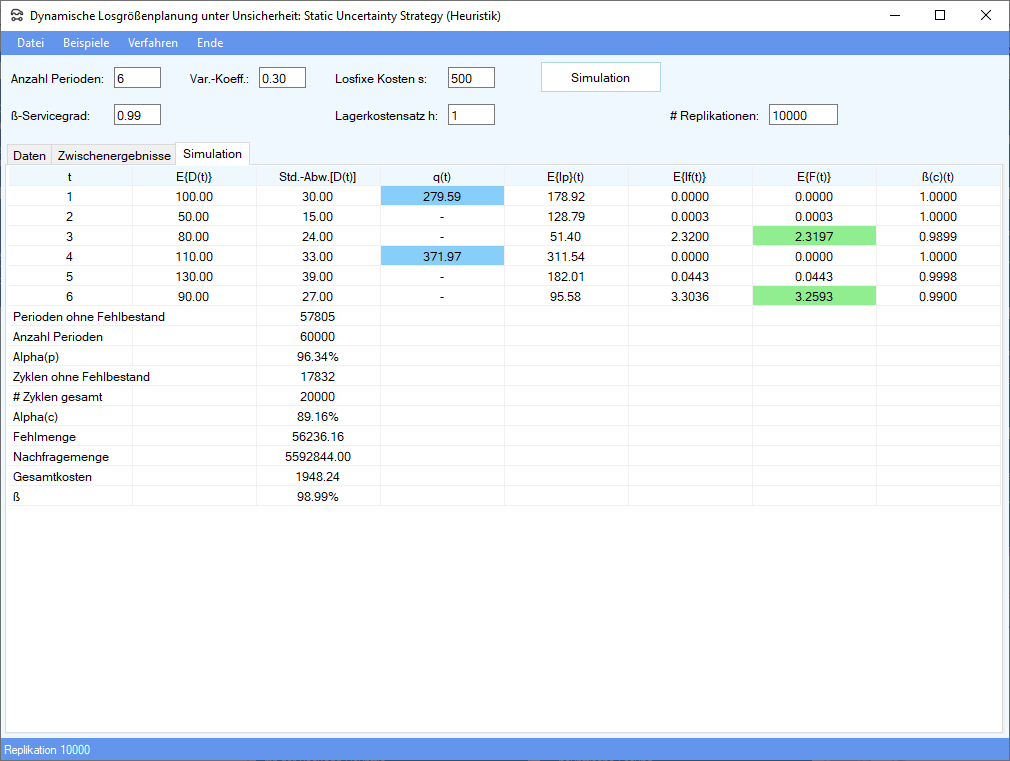This screenshot has height=761, width=1010.
Task: Click the green E{F(t)} cell 3.2593
Action: pyautogui.click(x=814, y=297)
